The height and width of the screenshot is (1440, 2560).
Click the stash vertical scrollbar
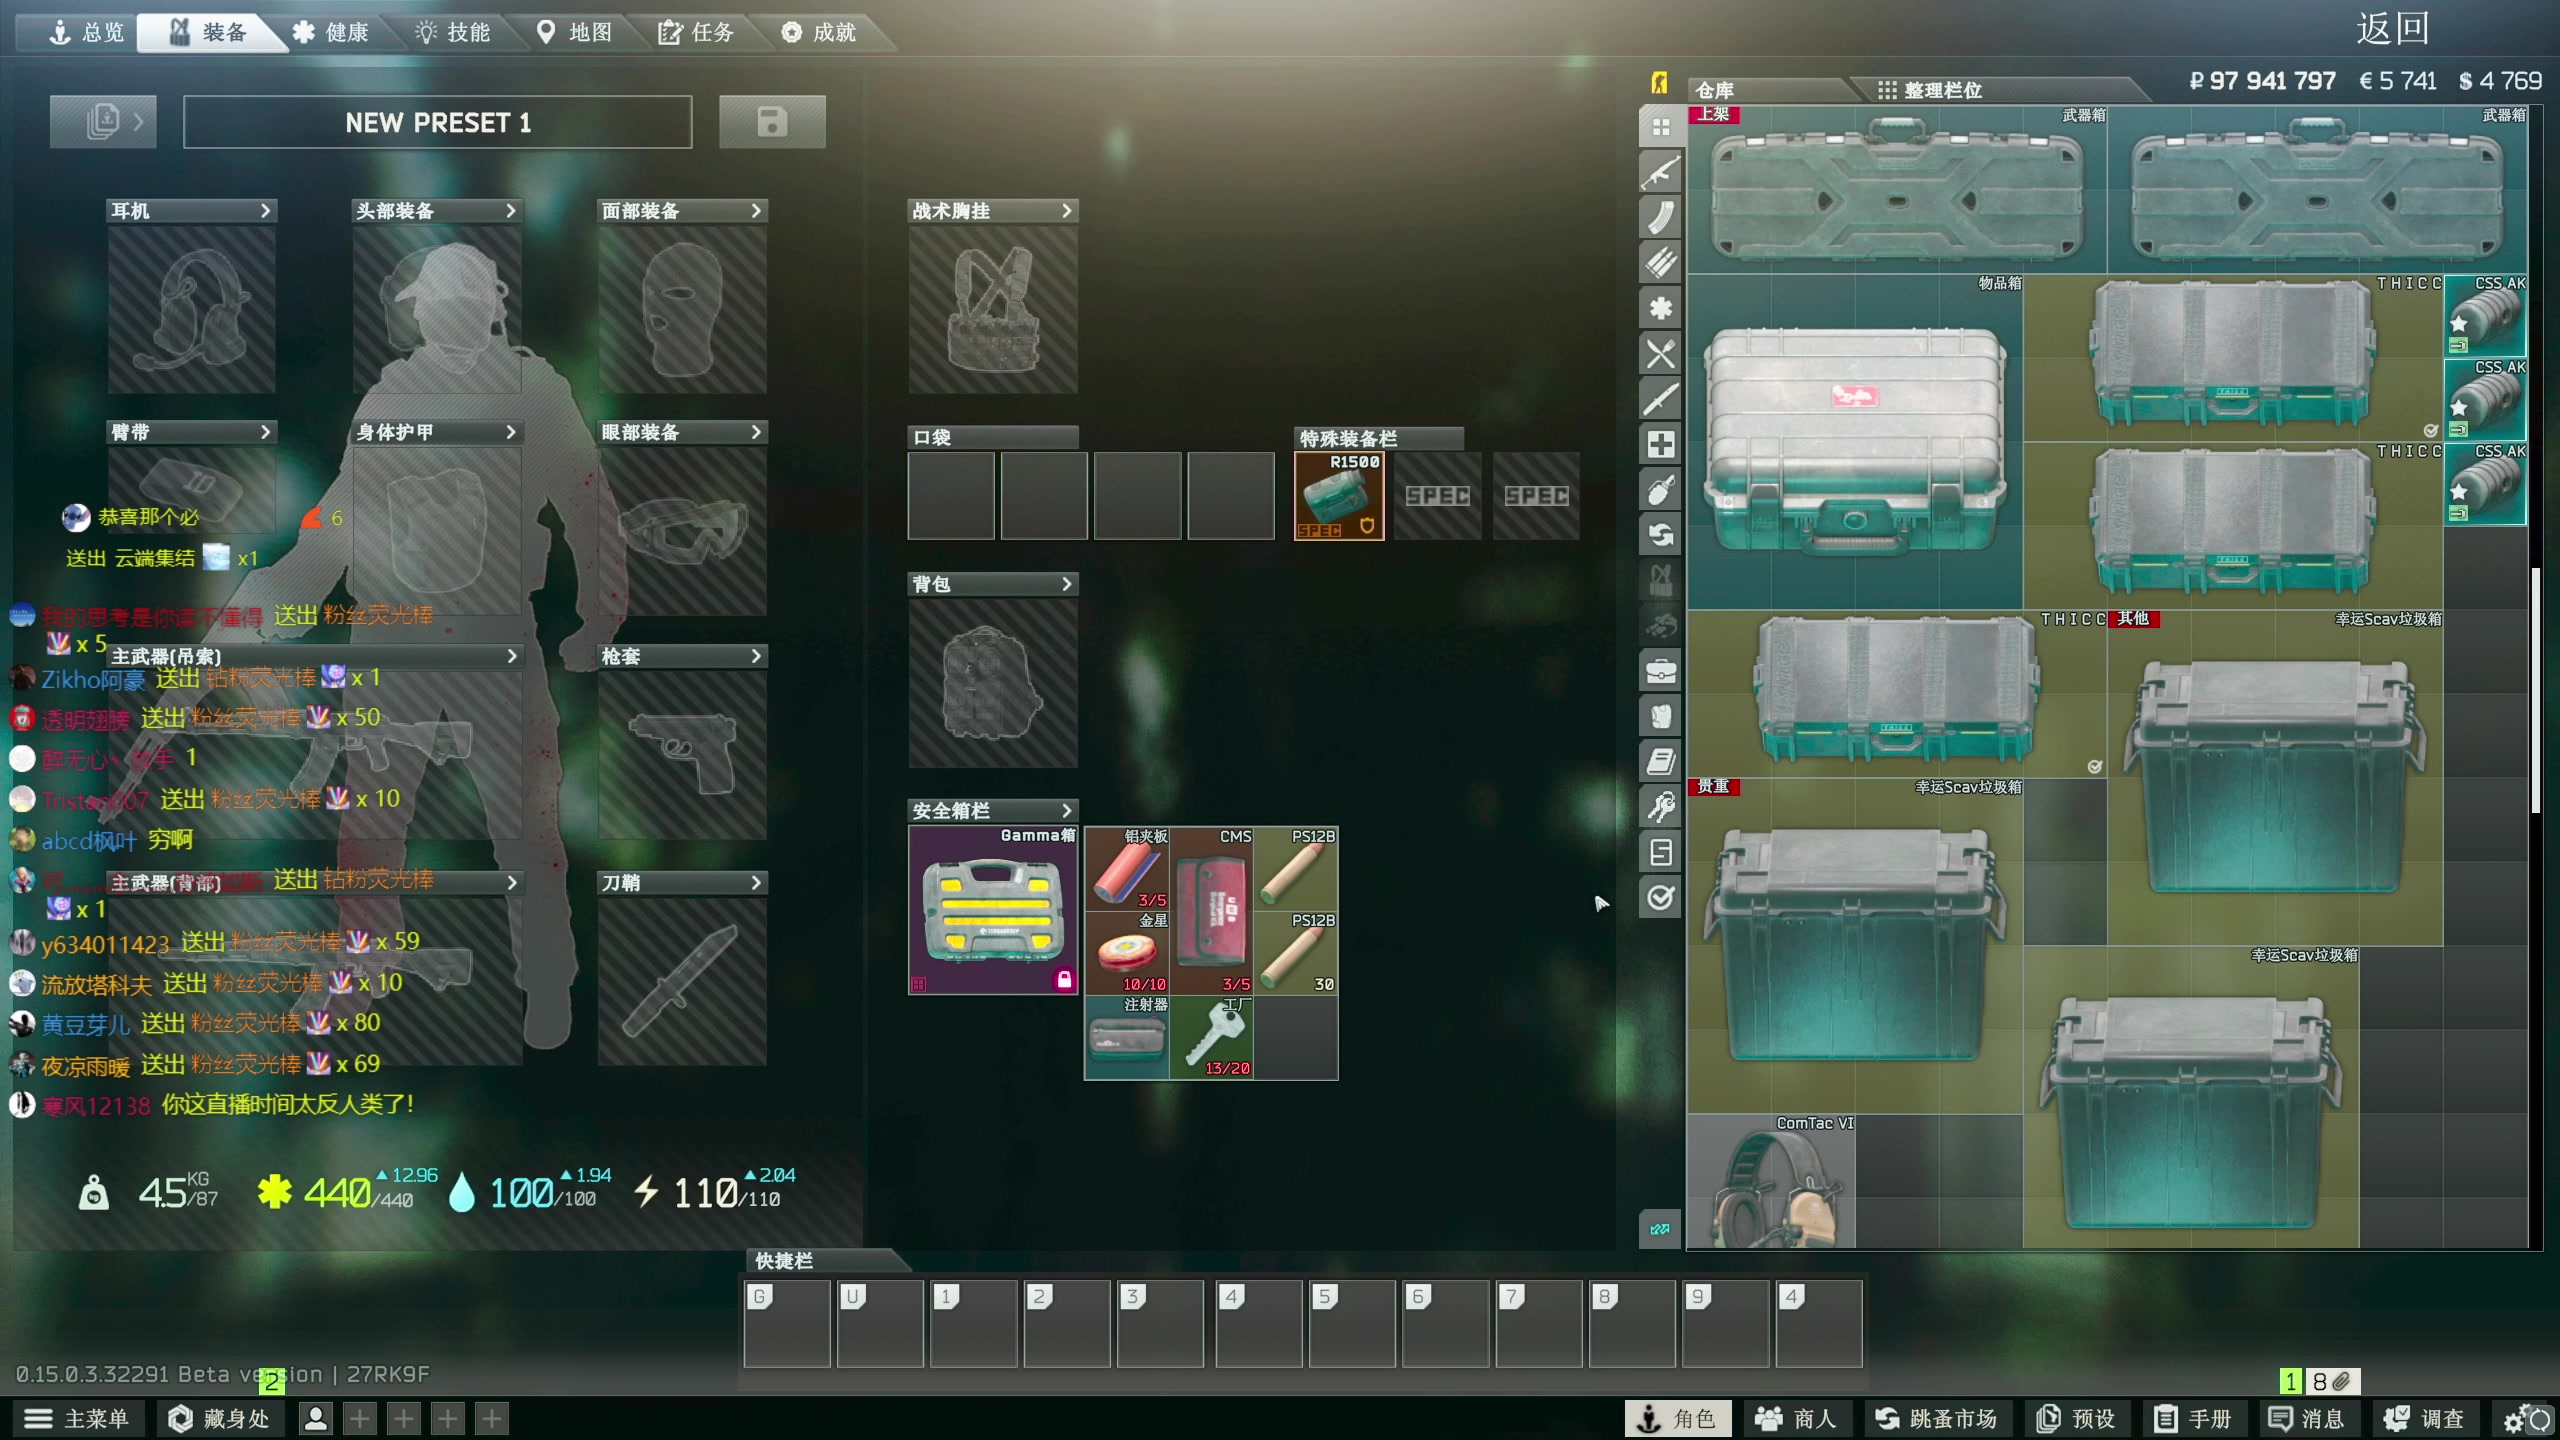[x=2535, y=690]
